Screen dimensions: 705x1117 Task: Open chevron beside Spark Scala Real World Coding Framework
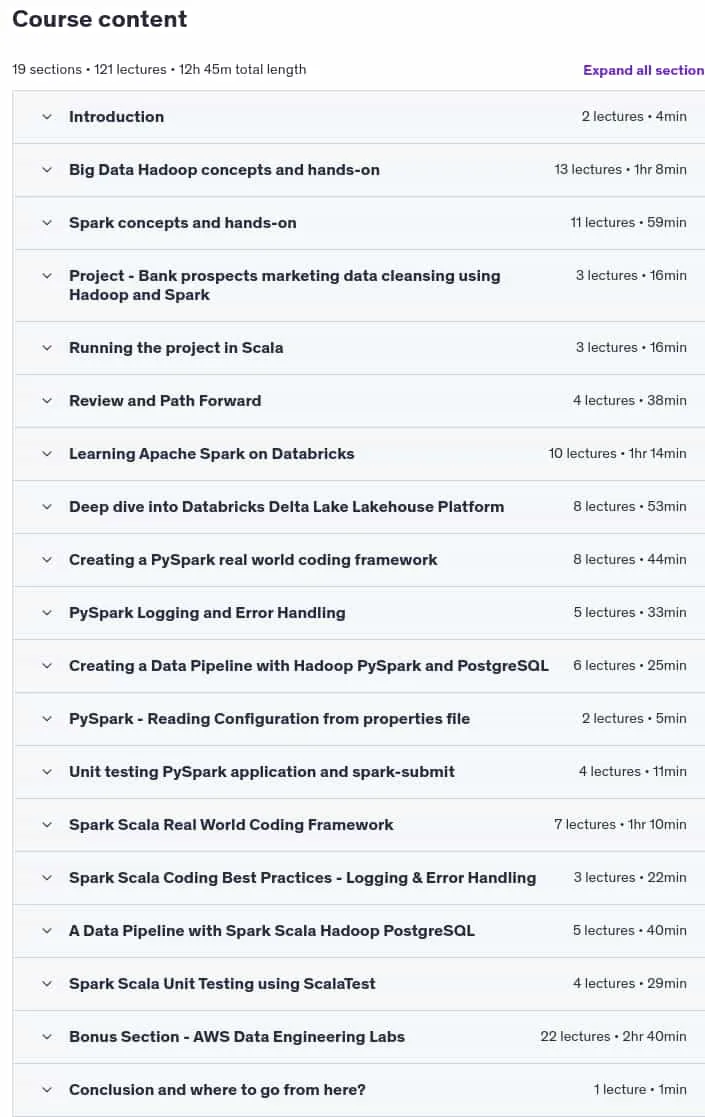coord(47,825)
